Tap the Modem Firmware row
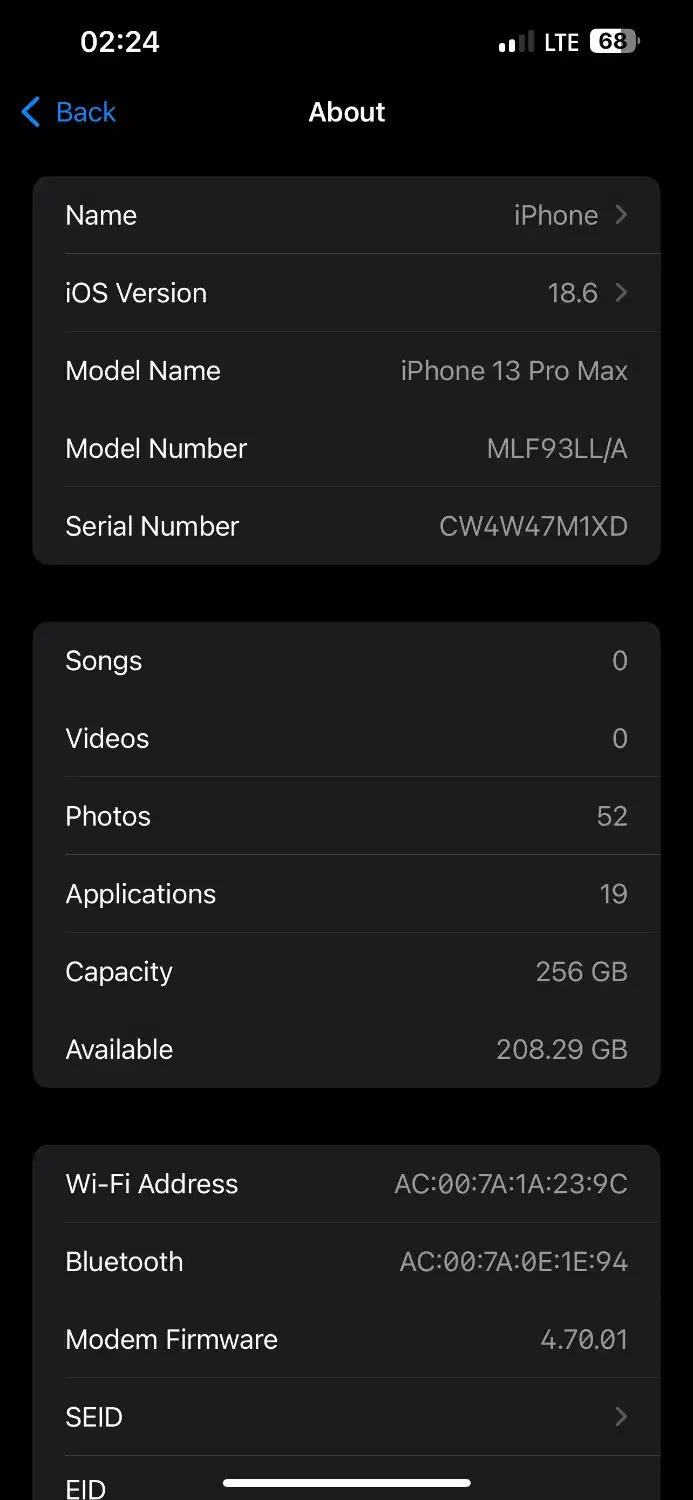This screenshot has width=693, height=1500. pyautogui.click(x=346, y=1340)
